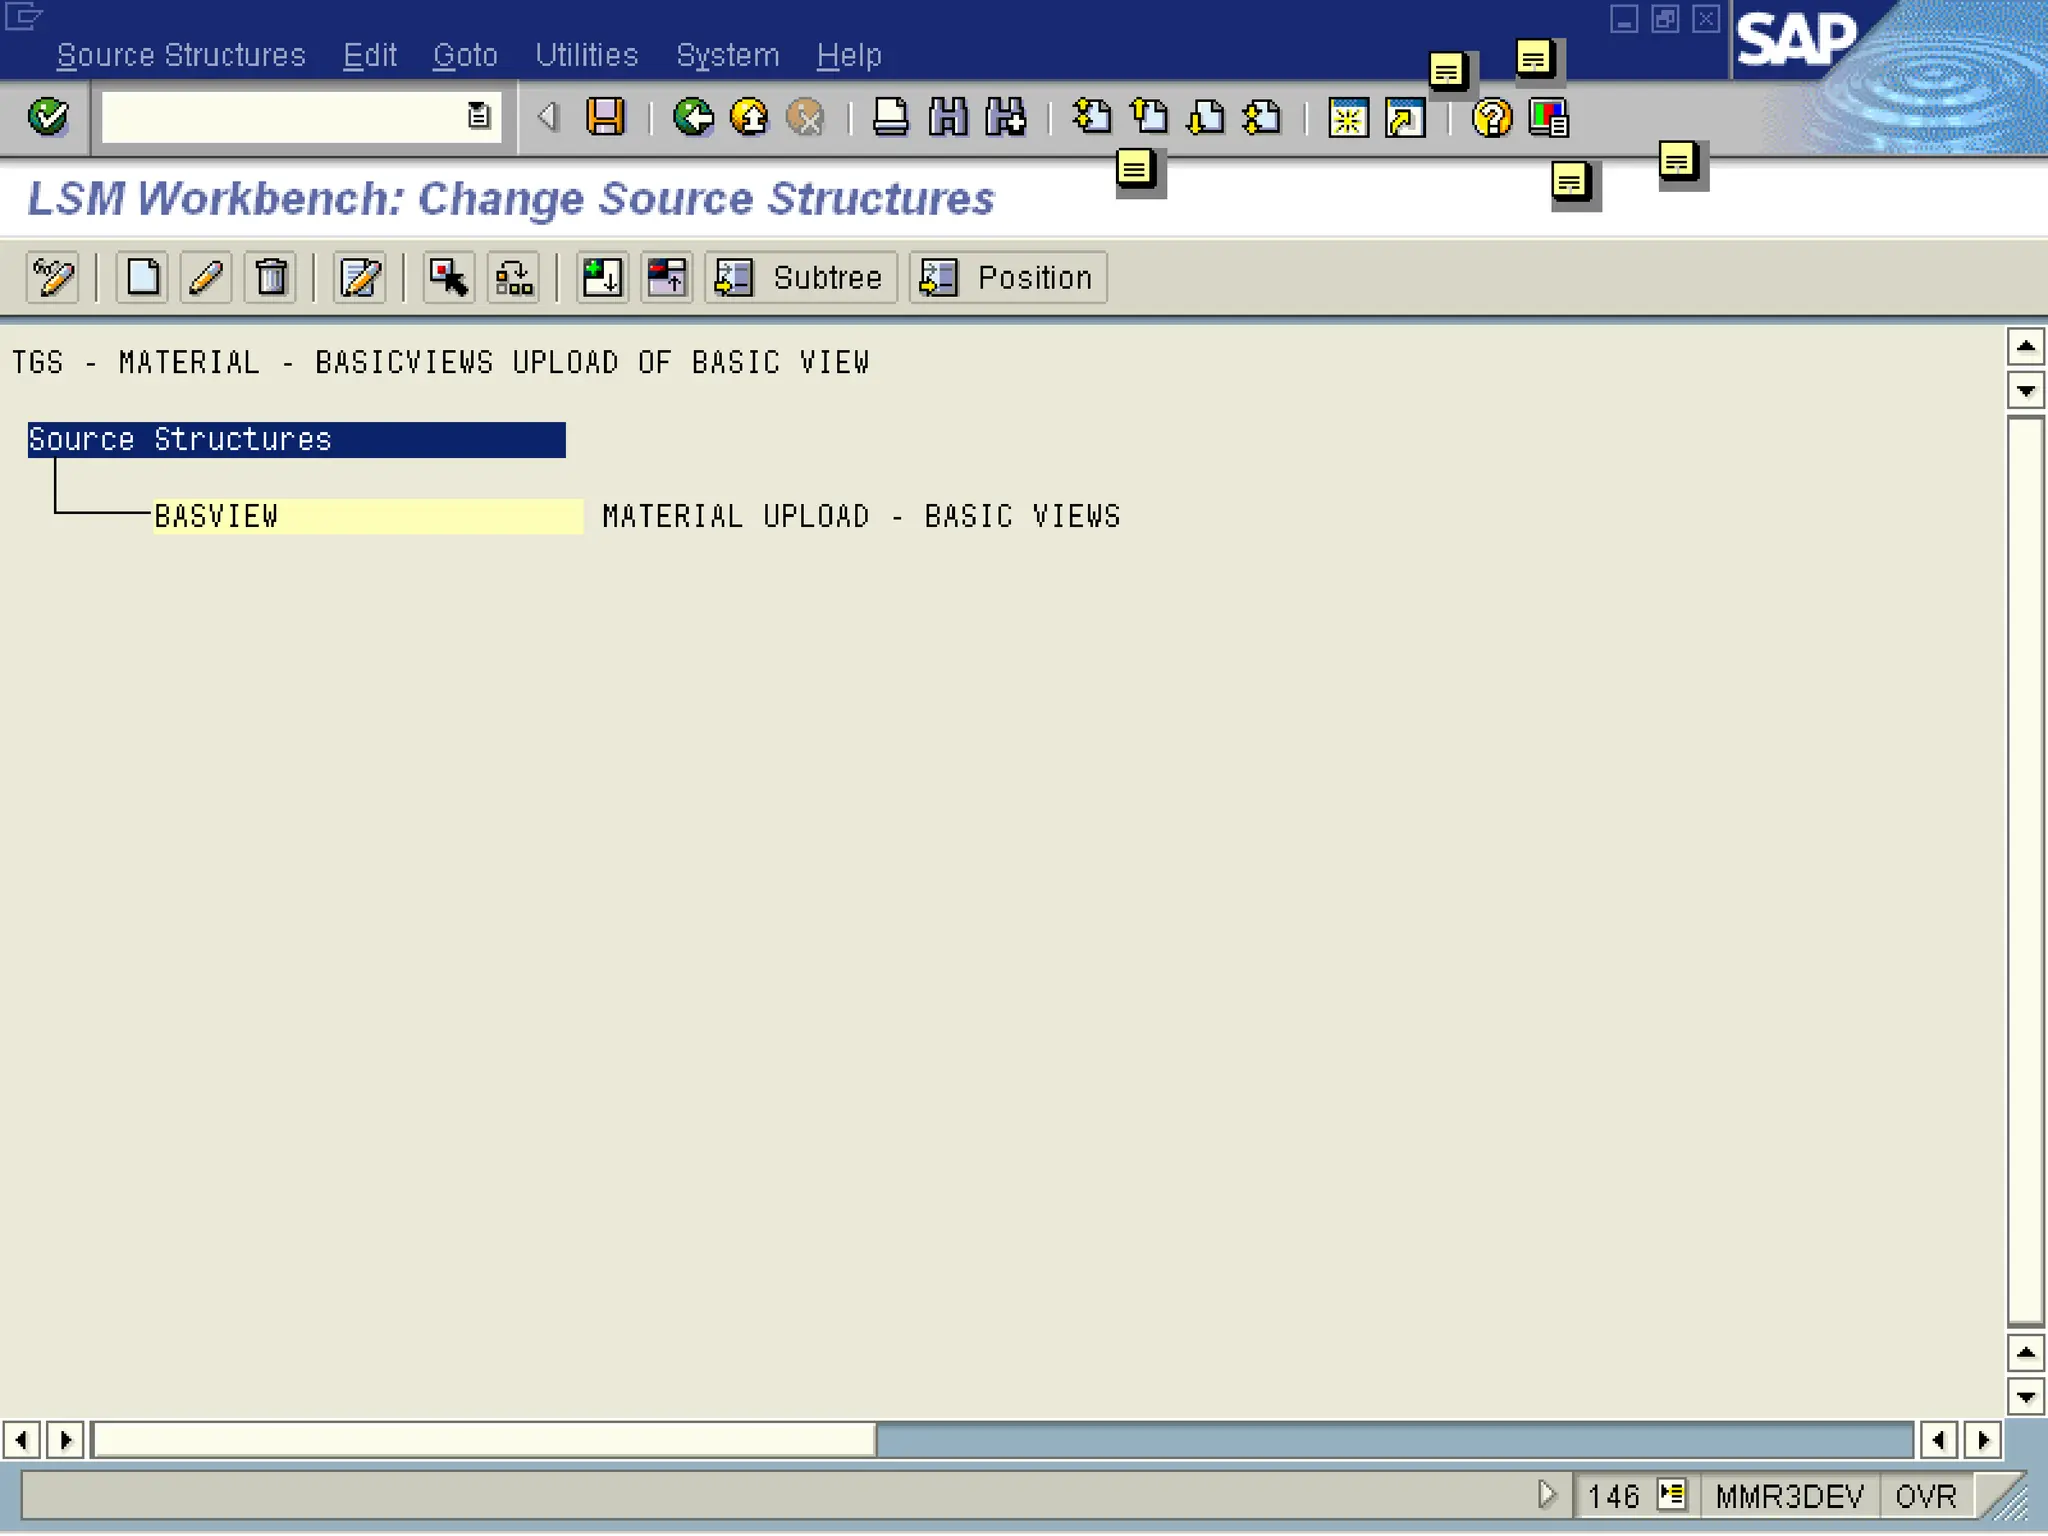Click the horizontal scrollbar thumb
The width and height of the screenshot is (2048, 1536).
point(484,1440)
